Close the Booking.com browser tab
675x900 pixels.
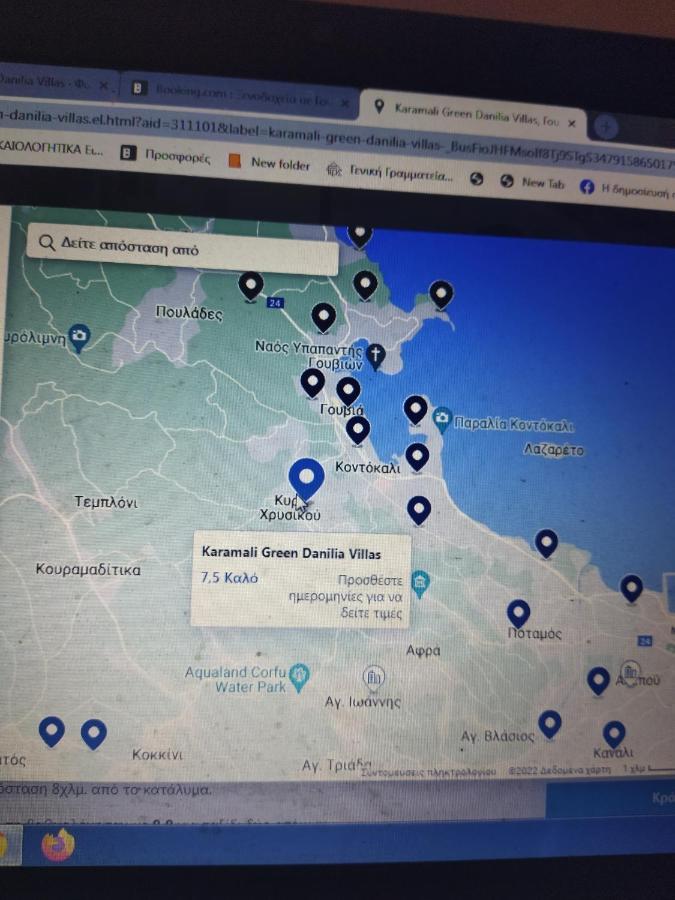(x=344, y=103)
